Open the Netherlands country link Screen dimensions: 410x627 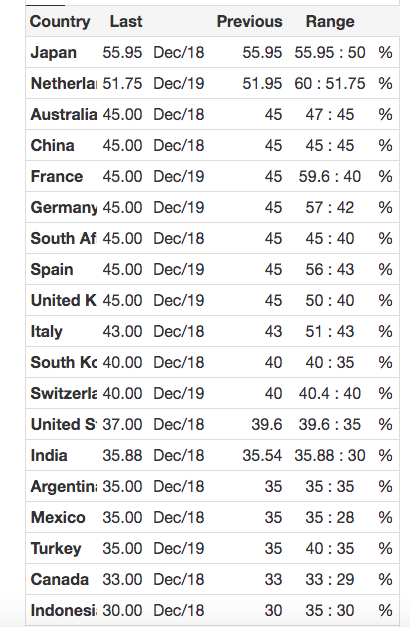pos(64,83)
